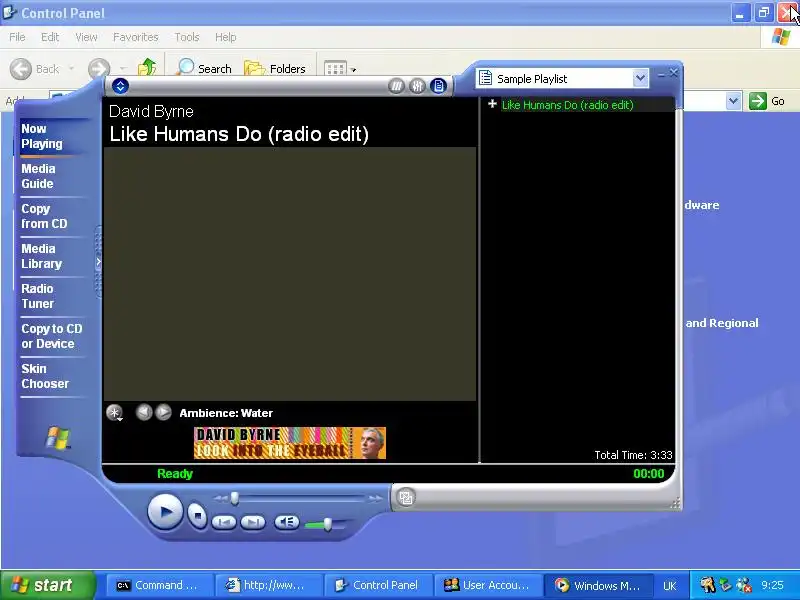This screenshot has width=800, height=600.
Task: Click the Windows logo in player sidebar
Action: point(58,438)
